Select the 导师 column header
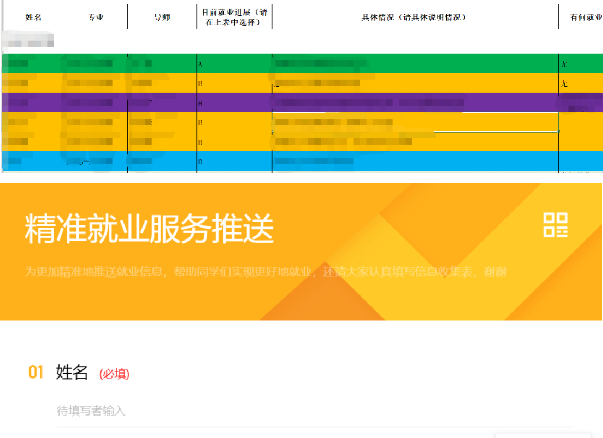 tap(161, 18)
